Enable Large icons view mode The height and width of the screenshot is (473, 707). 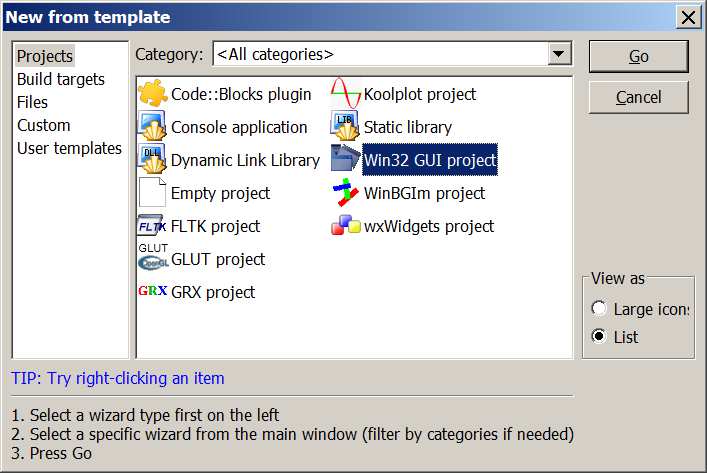[599, 308]
